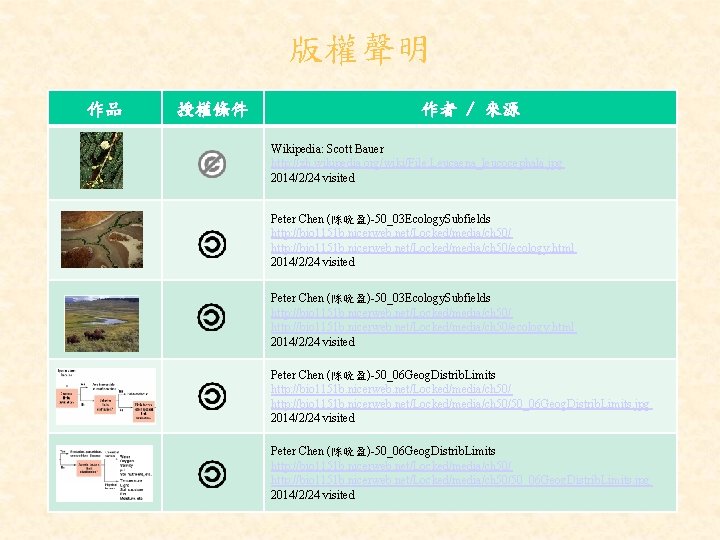Open the flowchart thumbnail with three pink boxes
This screenshot has width=720, height=540.
[x=106, y=396]
